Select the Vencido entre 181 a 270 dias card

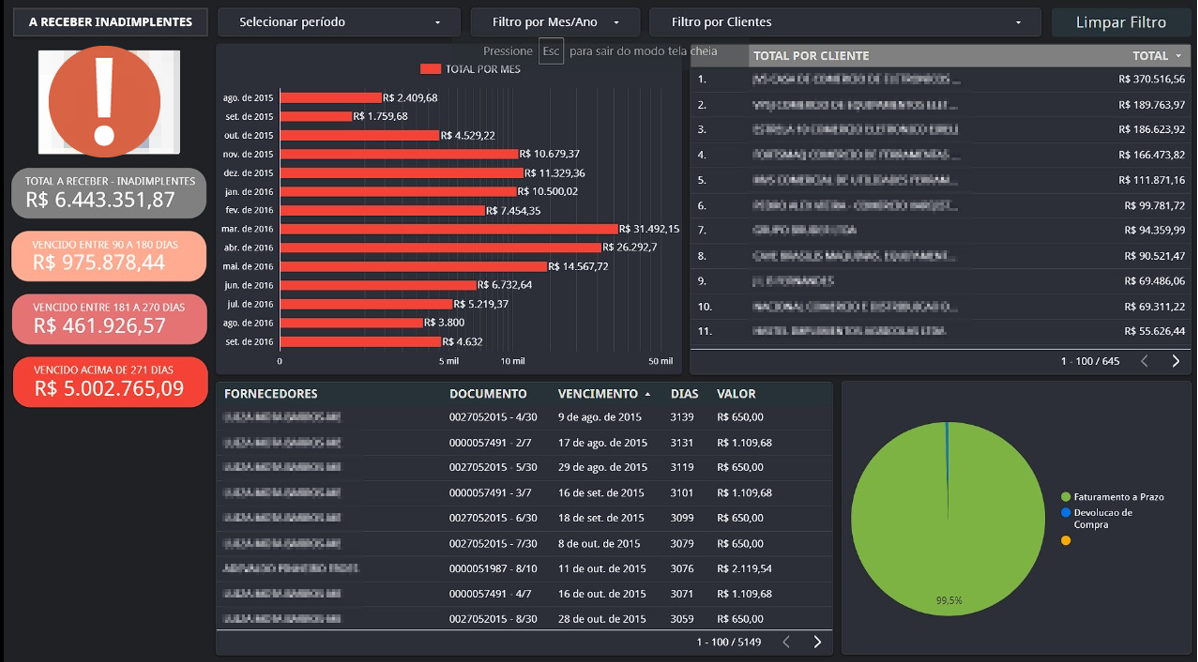(109, 319)
